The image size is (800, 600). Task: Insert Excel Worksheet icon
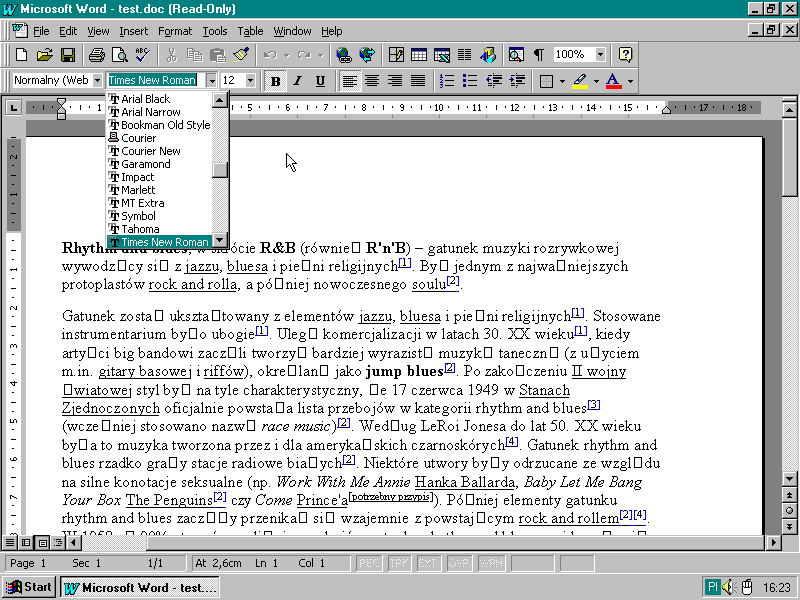coord(442,55)
